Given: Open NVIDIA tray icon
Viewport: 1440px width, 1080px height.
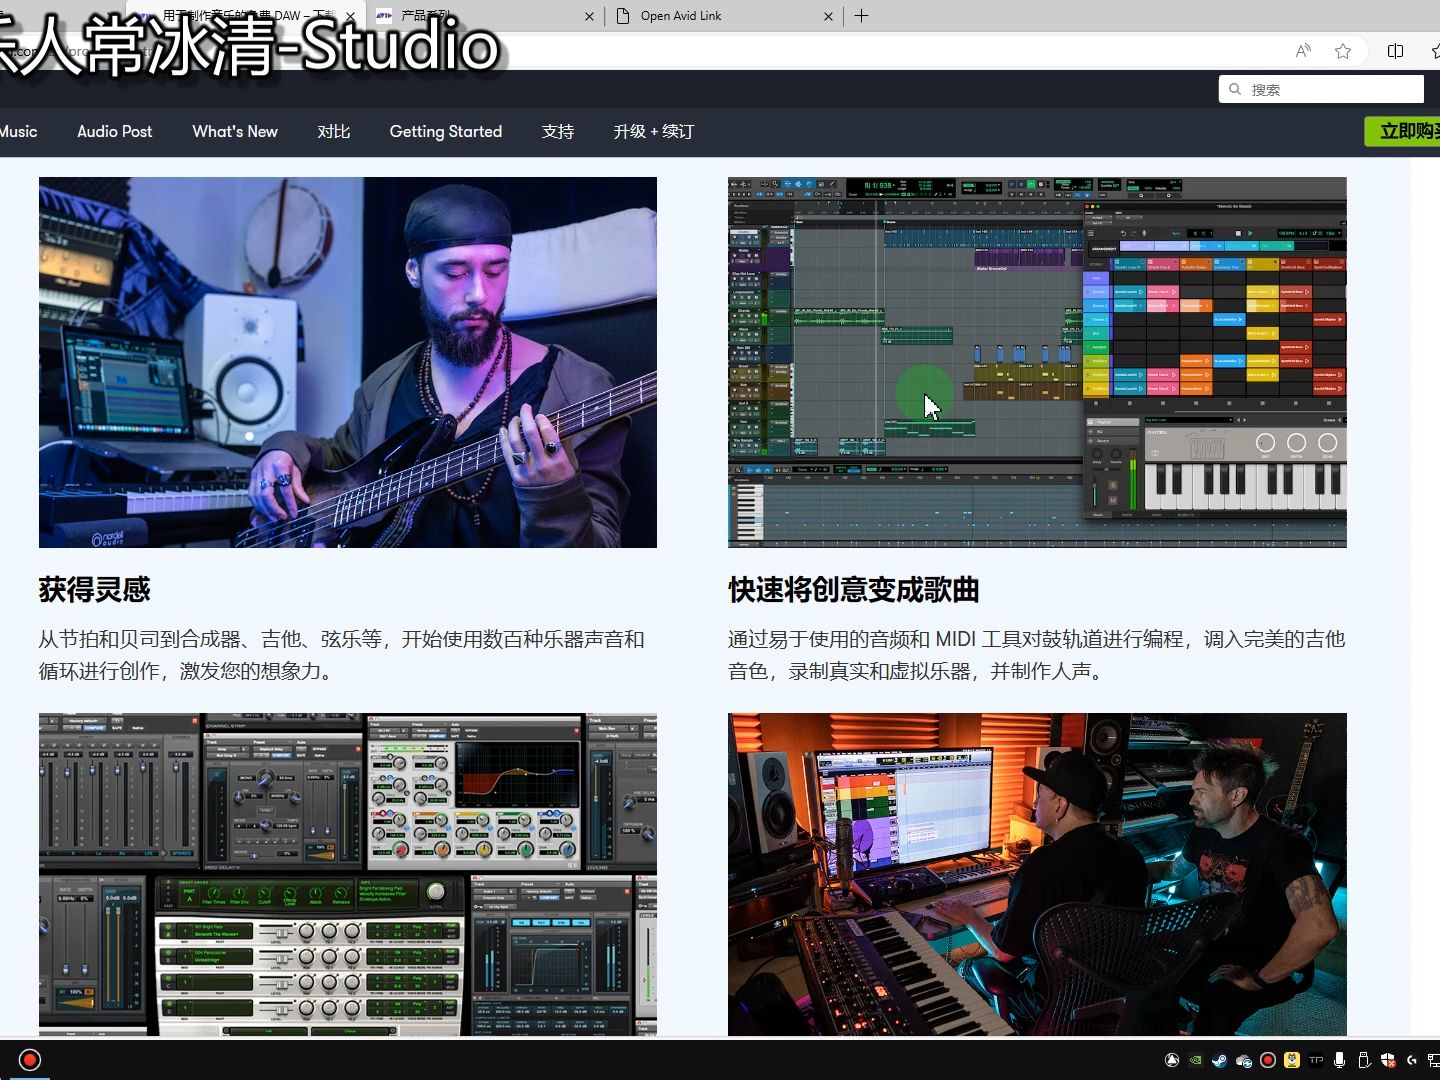Looking at the screenshot, I should 1196,1060.
